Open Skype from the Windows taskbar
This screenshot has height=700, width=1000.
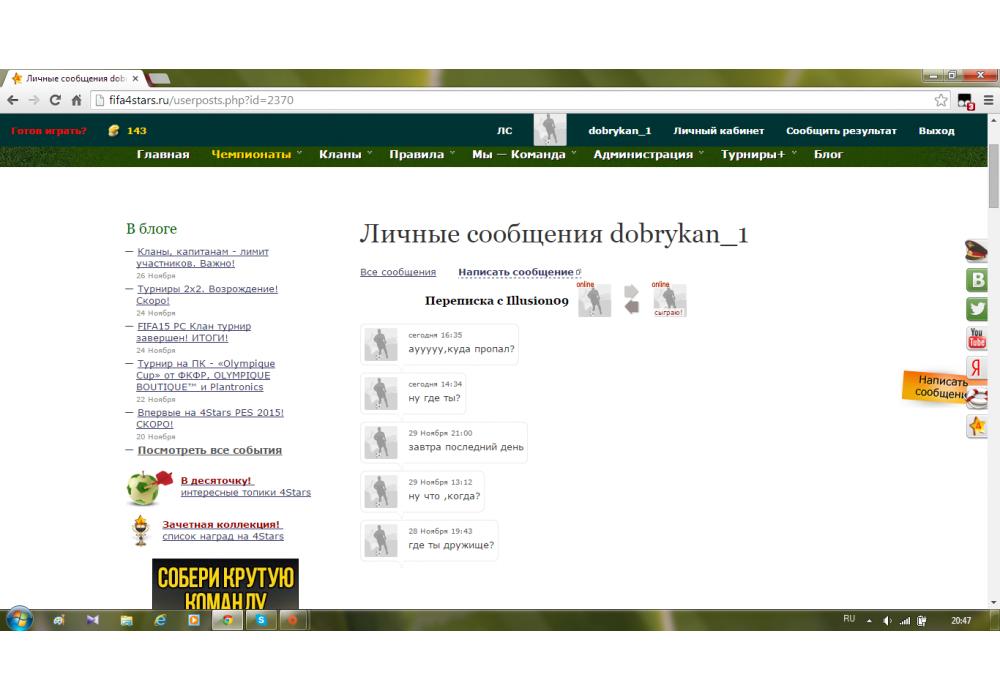pyautogui.click(x=260, y=620)
